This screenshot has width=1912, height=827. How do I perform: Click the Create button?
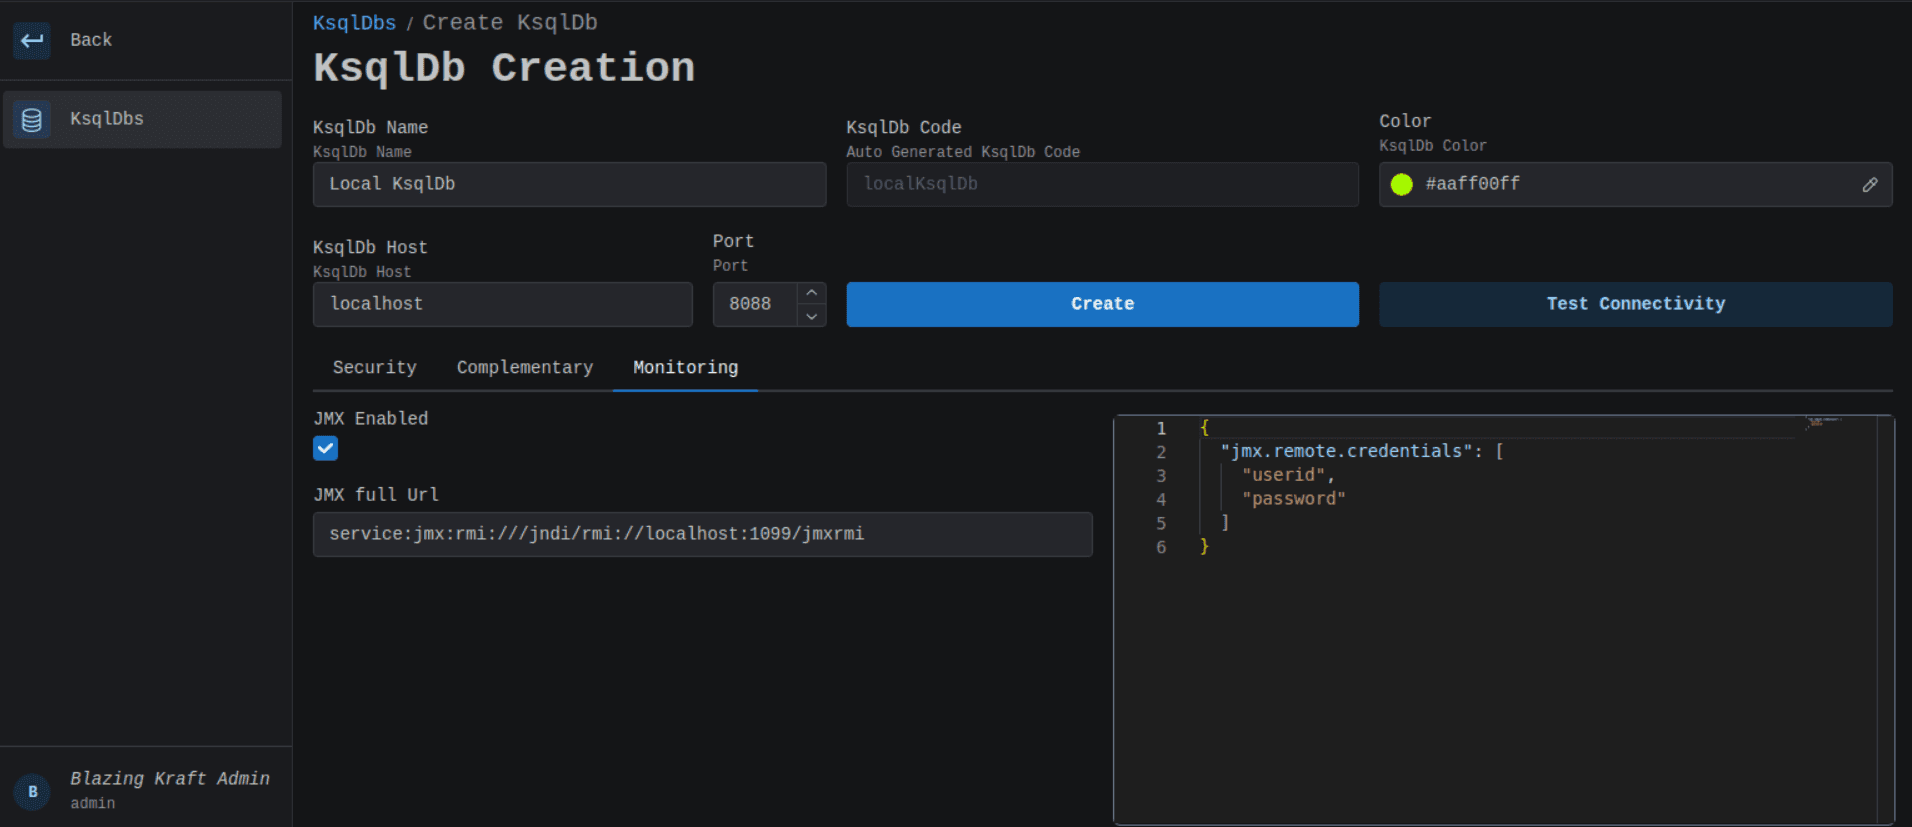point(1102,304)
